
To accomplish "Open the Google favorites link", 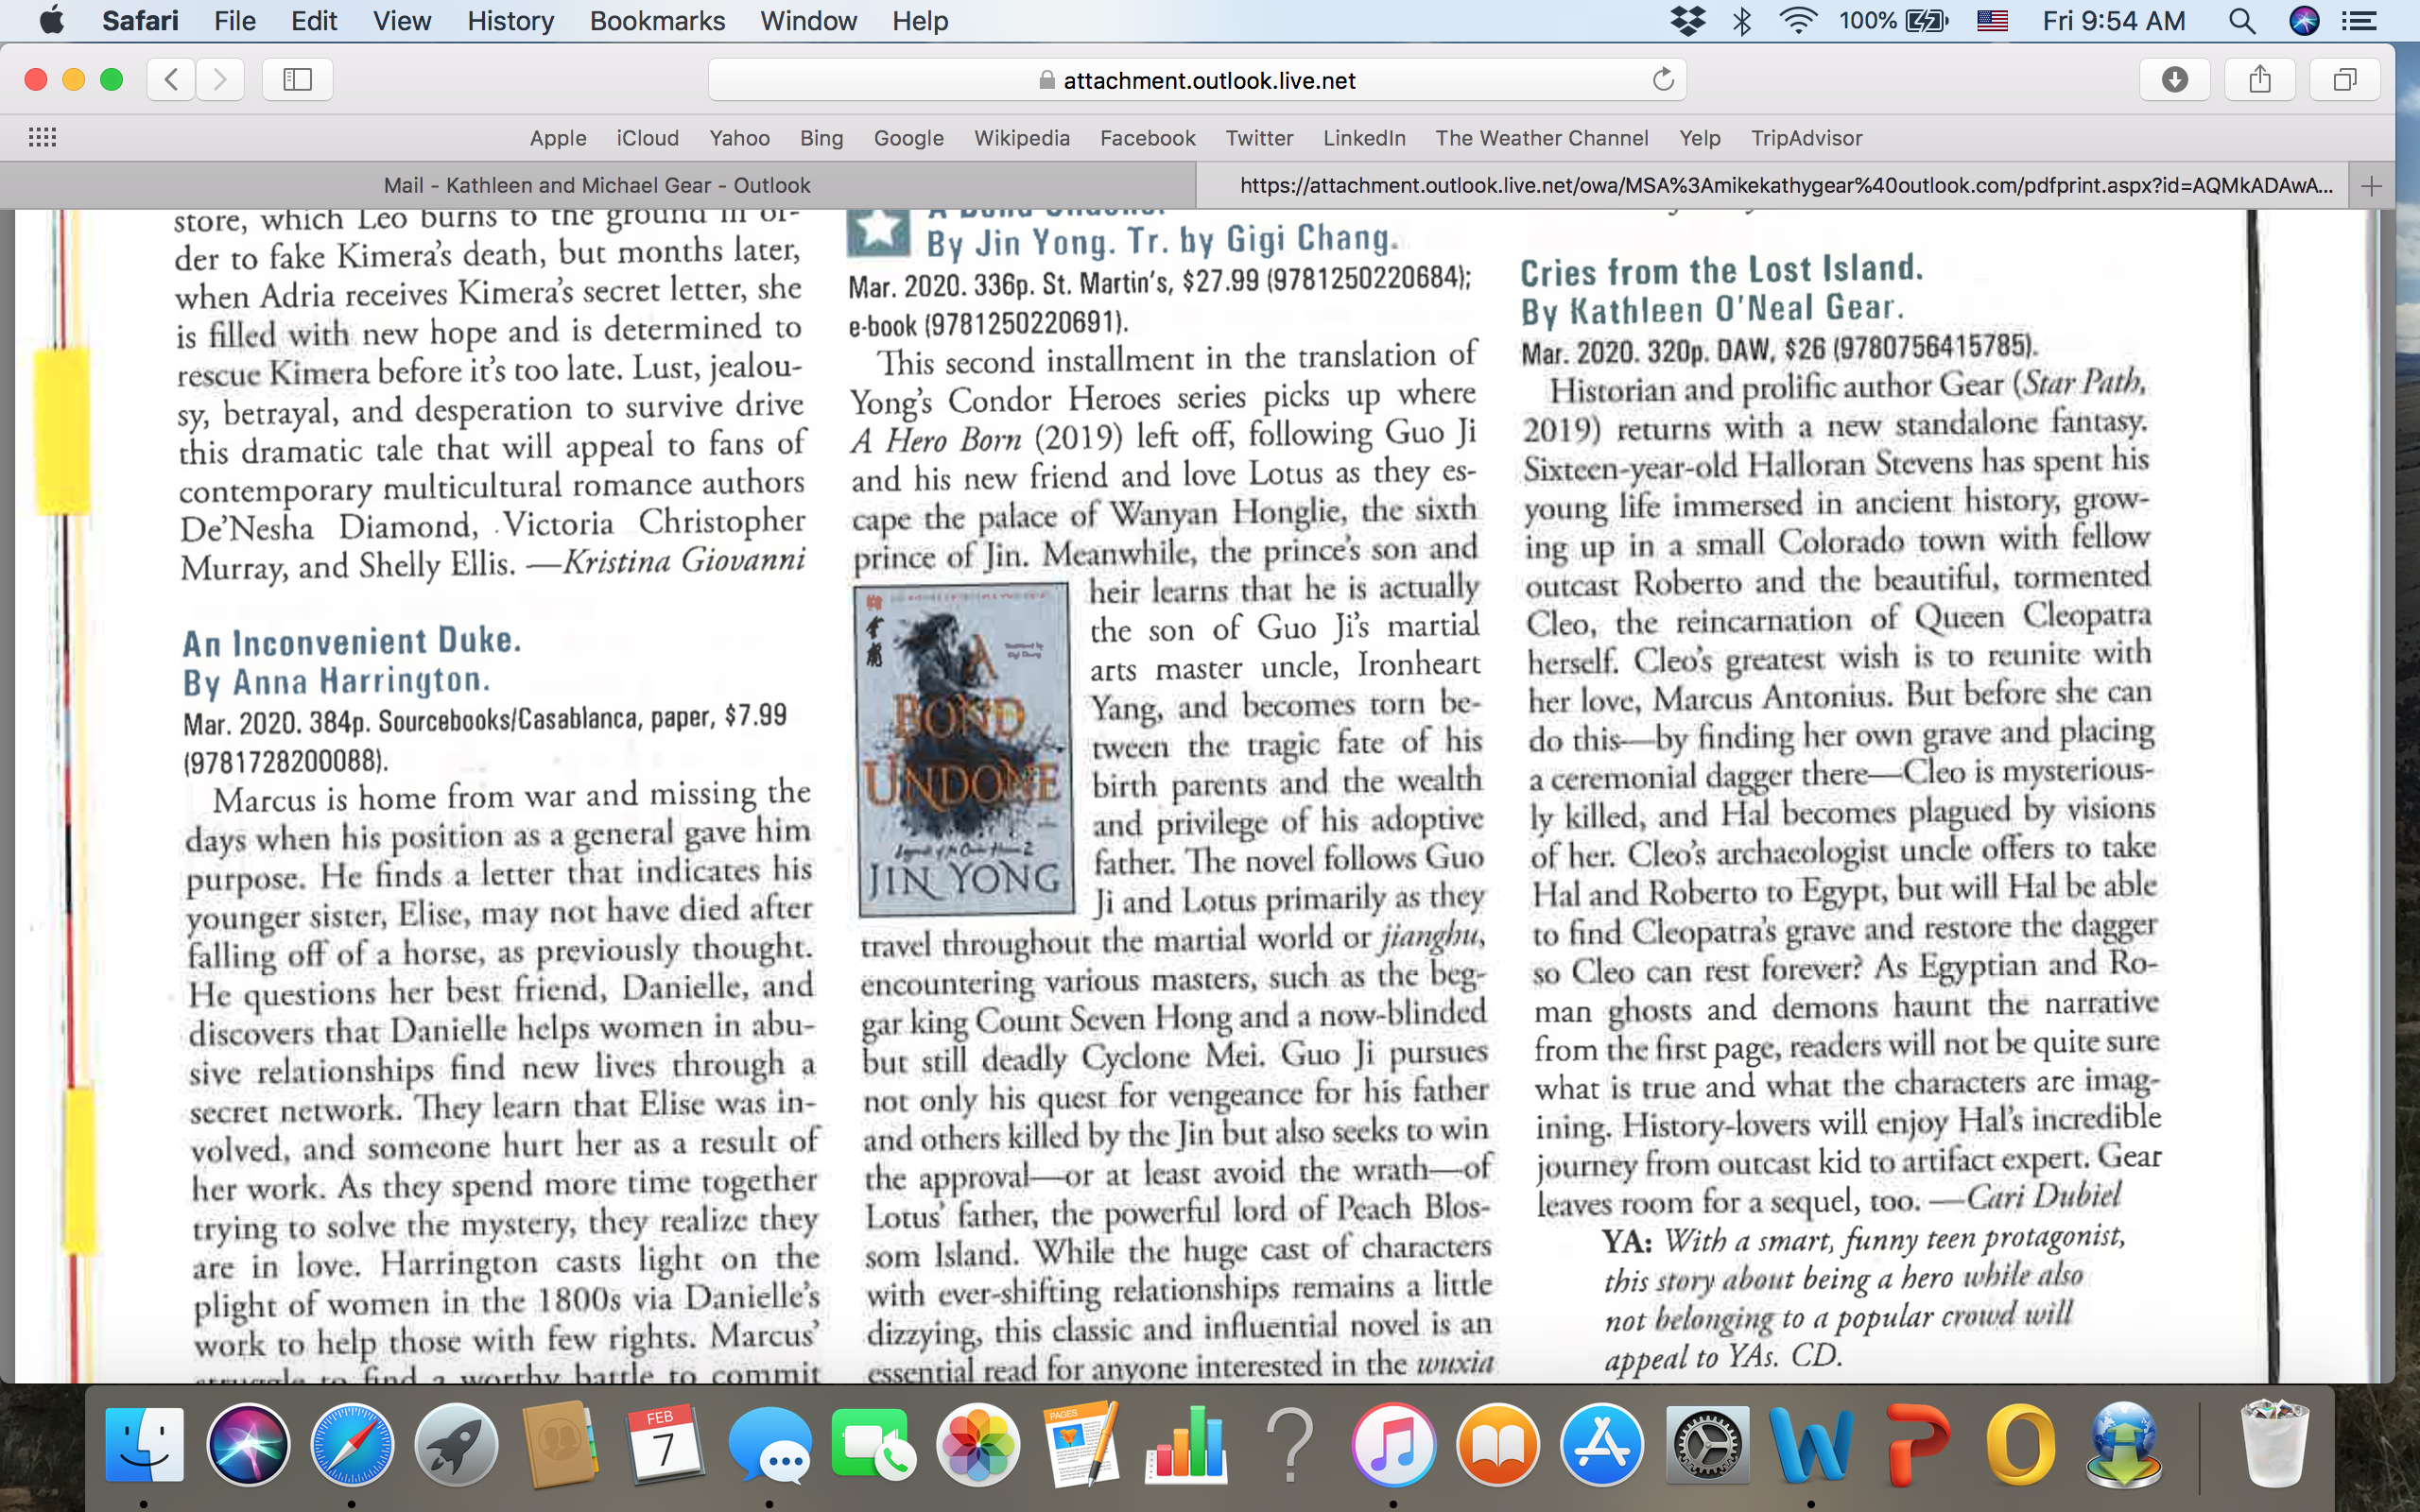I will [x=908, y=138].
